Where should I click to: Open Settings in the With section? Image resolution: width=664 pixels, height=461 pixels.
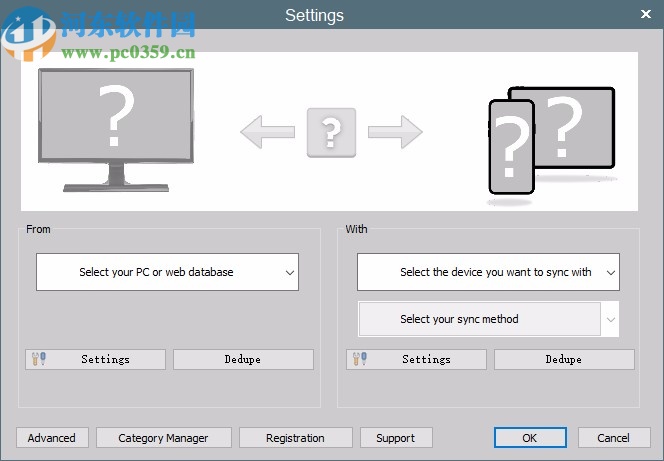coord(416,359)
